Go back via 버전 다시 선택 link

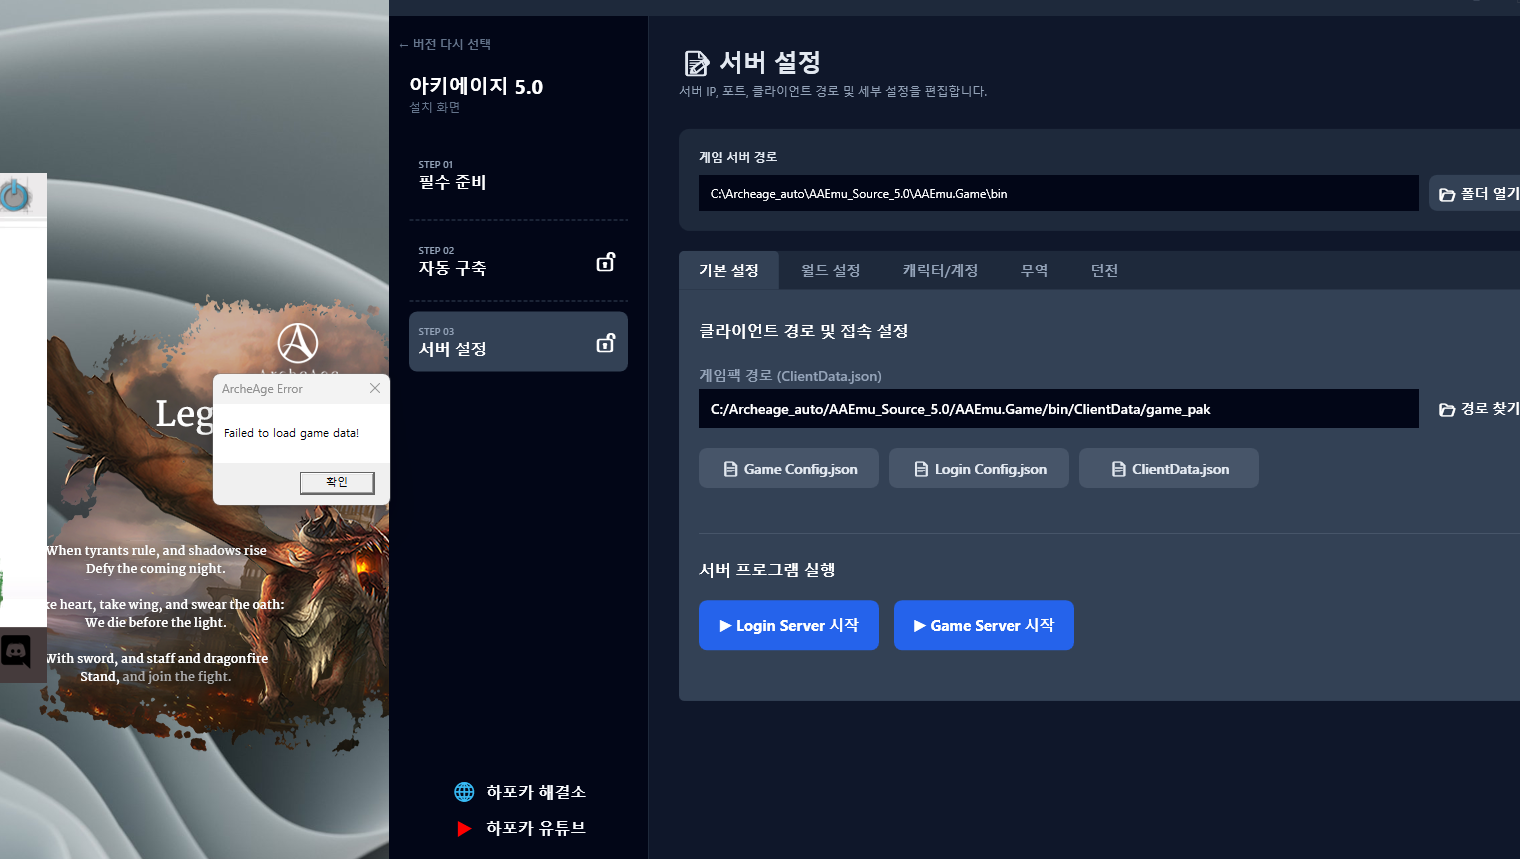click(445, 44)
